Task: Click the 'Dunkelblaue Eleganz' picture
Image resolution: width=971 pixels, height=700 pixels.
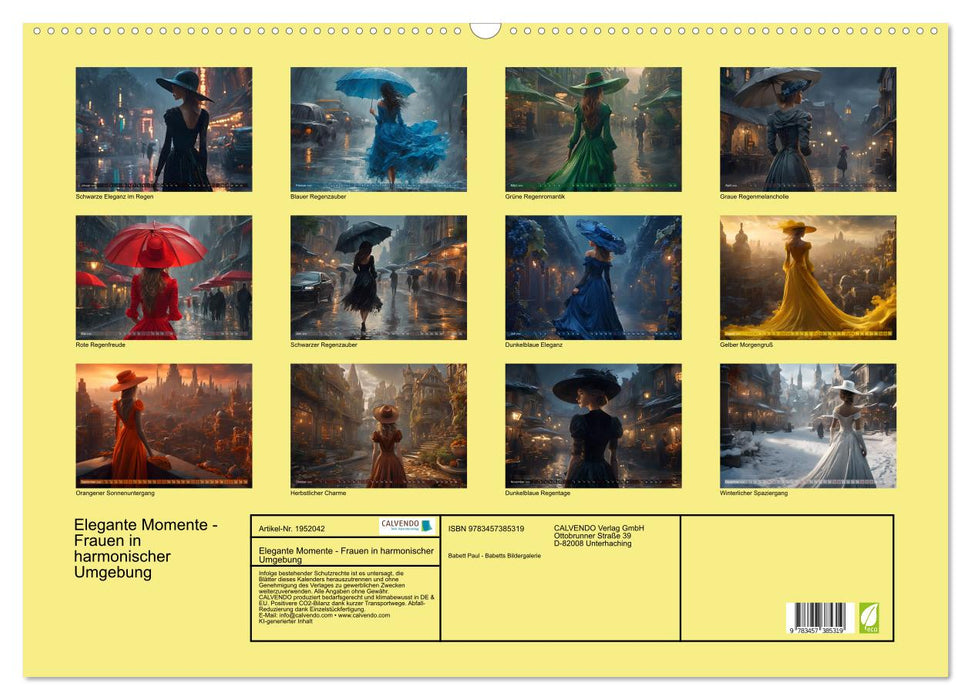Action: click(x=593, y=278)
